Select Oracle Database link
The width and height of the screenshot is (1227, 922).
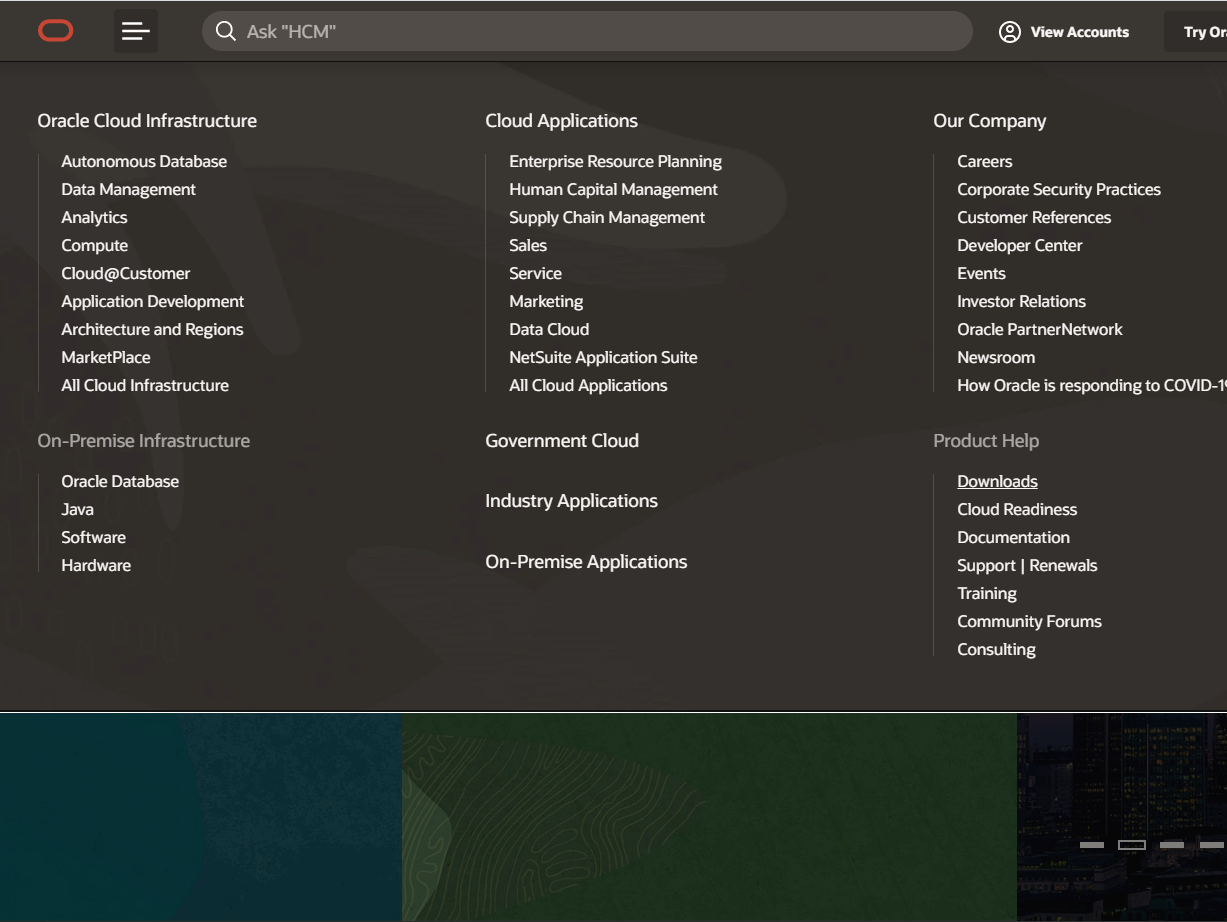(x=120, y=482)
